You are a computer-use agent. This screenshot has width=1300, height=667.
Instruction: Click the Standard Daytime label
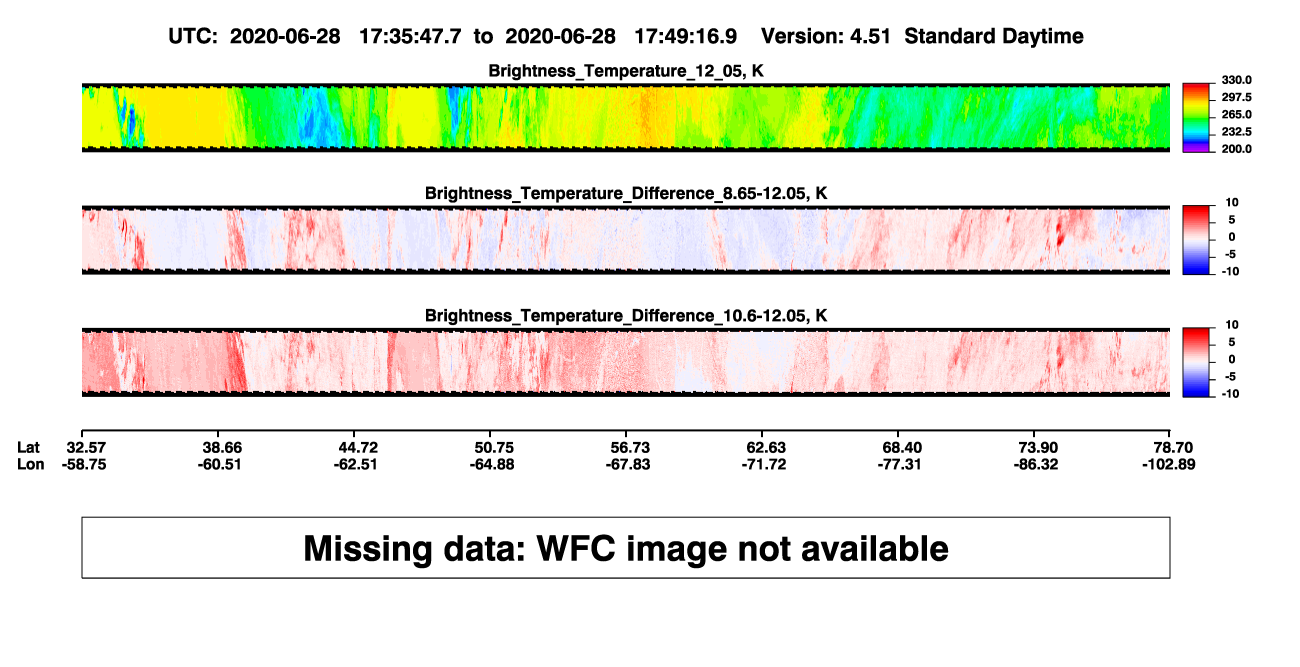[993, 37]
